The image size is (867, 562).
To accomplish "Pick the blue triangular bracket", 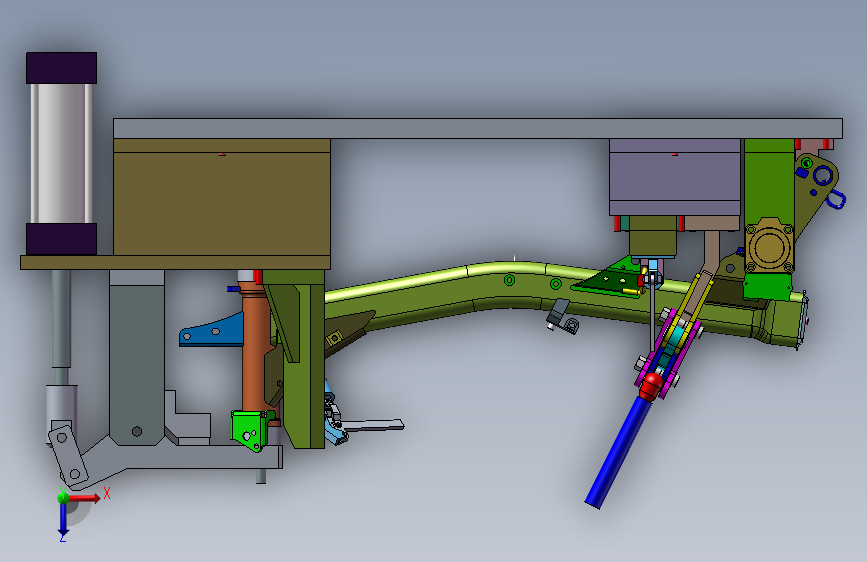I will (212, 331).
